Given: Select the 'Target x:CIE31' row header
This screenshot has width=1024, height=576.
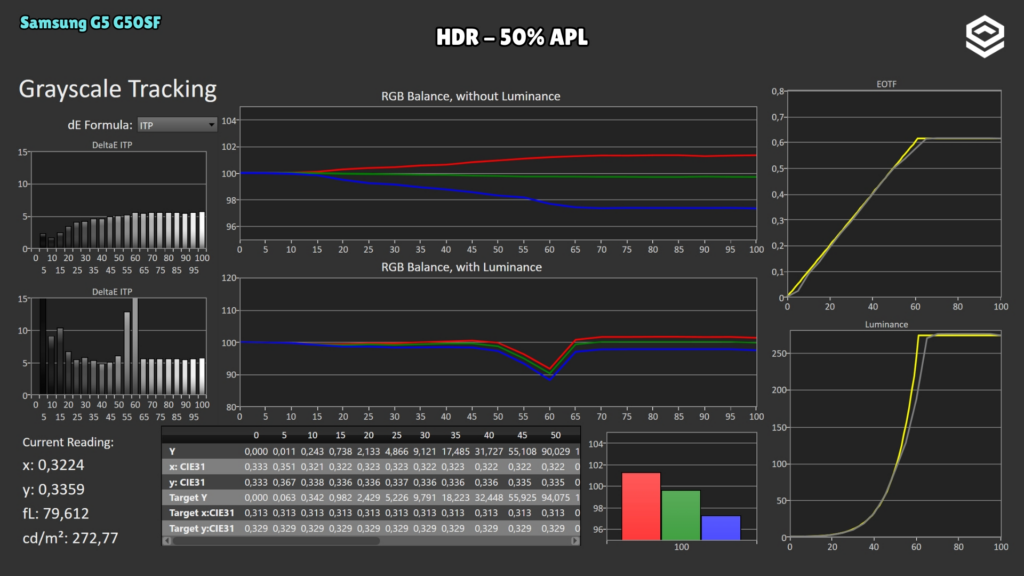Looking at the screenshot, I should [x=201, y=513].
